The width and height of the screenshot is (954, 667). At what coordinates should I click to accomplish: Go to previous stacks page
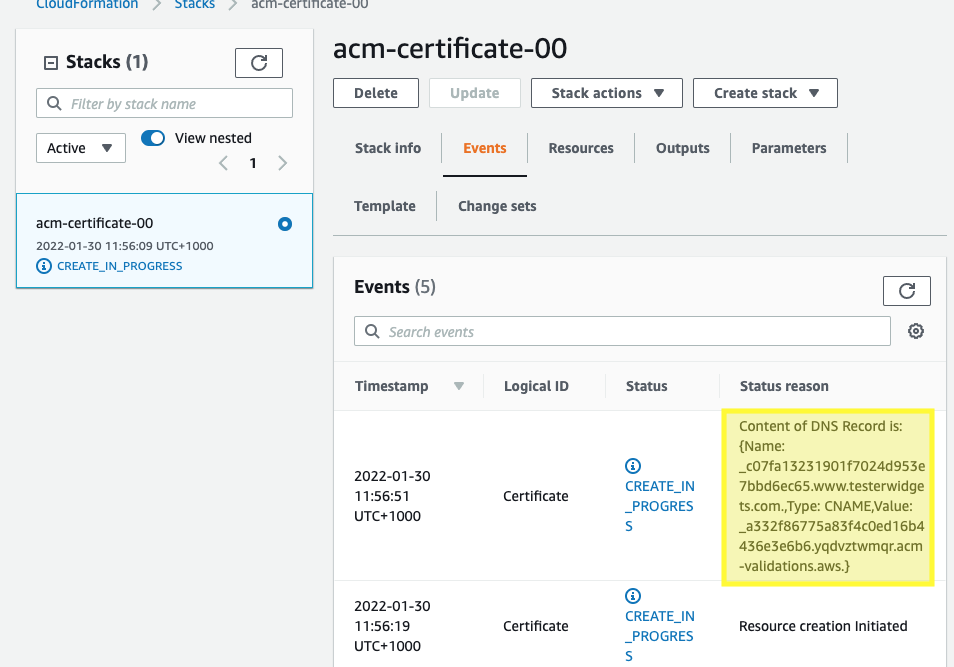223,163
